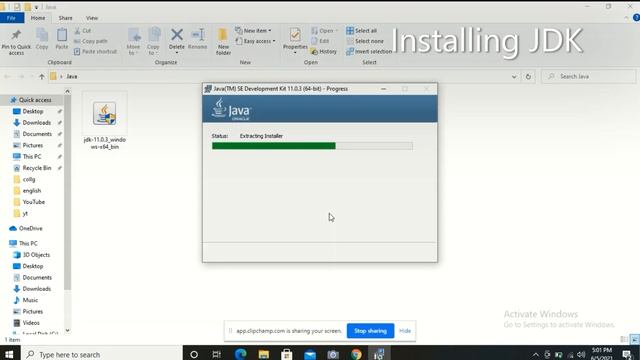Click the taskbar search box
640x360 pixels.
(101, 354)
